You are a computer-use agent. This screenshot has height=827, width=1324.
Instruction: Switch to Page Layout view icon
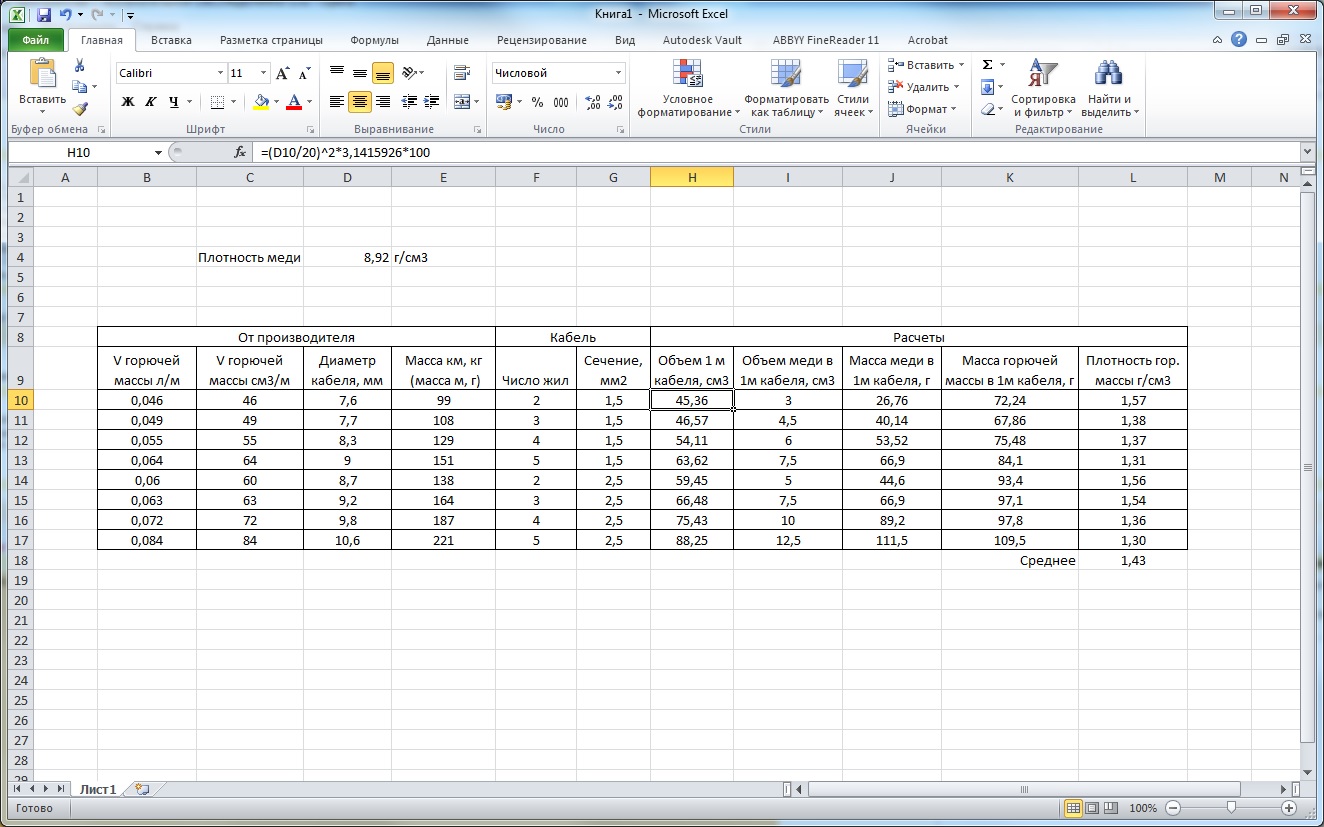(1093, 808)
